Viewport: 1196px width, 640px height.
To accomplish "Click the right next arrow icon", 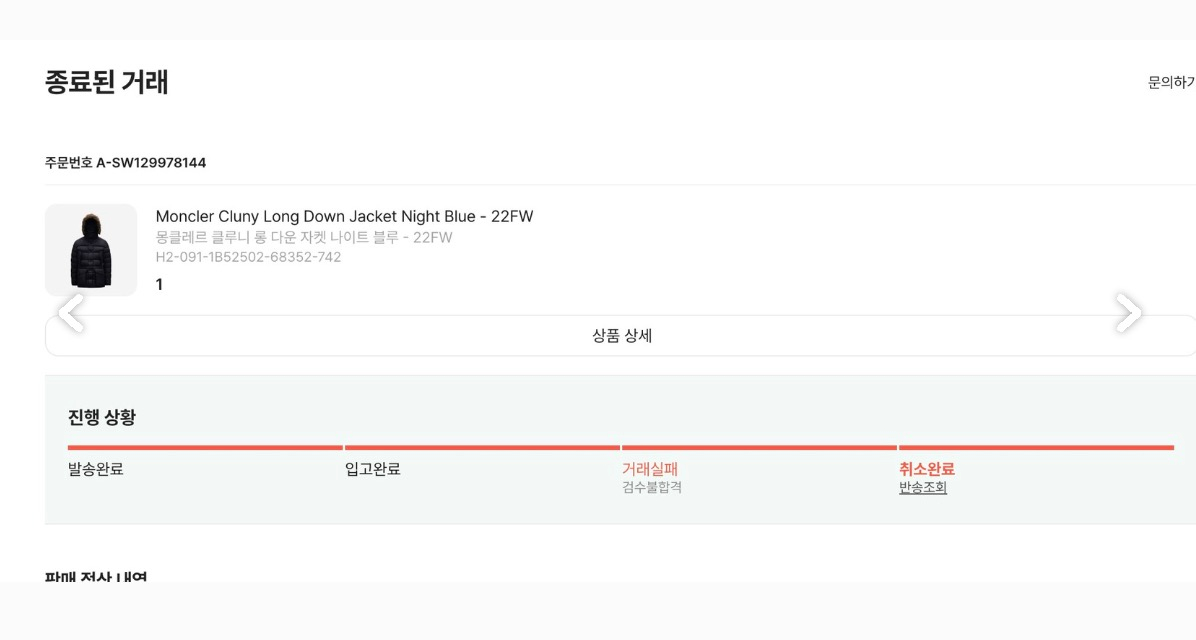I will [x=1128, y=313].
